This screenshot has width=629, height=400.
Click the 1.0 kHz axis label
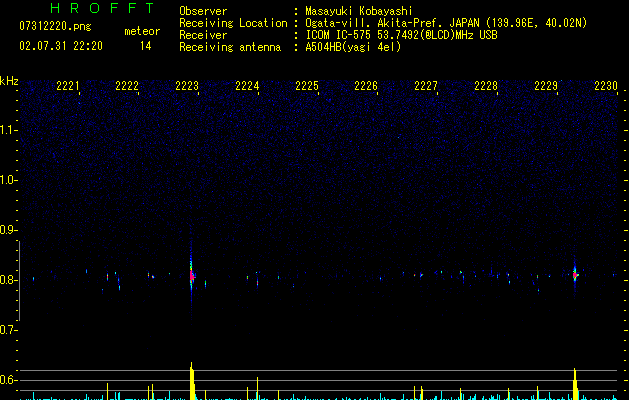8,180
